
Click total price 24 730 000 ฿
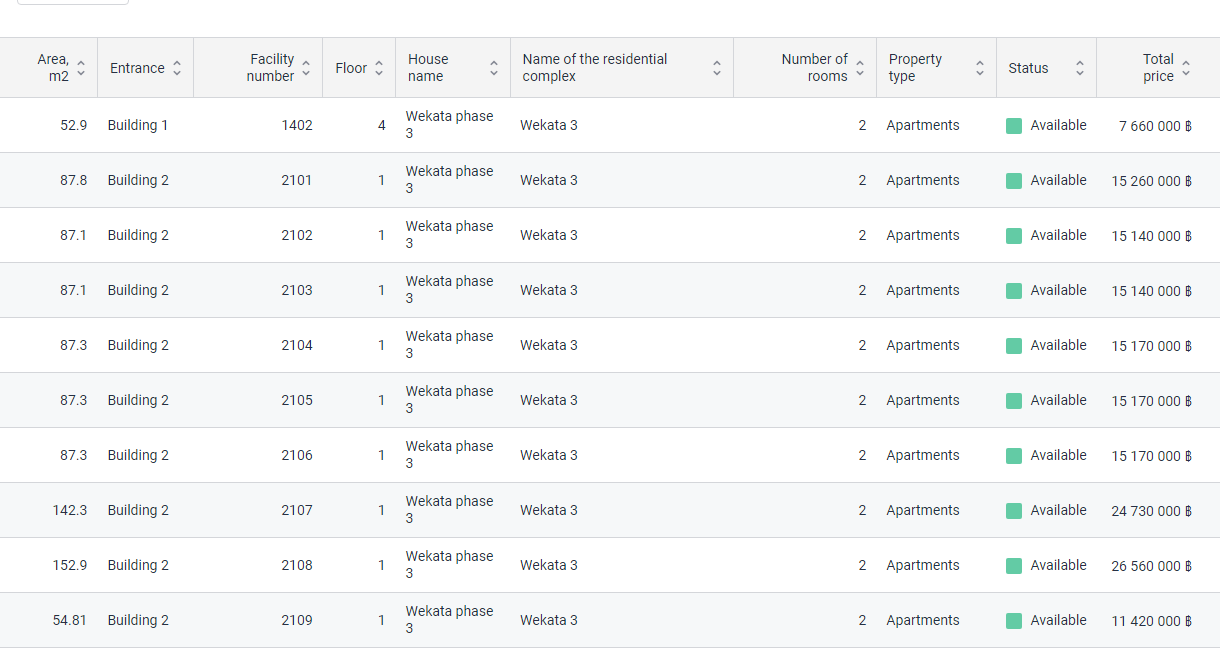coord(1151,511)
